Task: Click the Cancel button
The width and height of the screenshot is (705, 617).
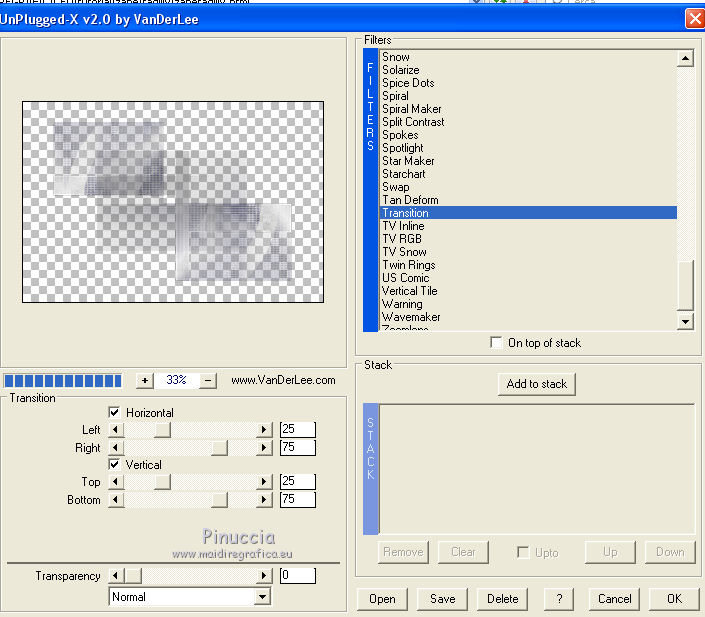Action: (x=614, y=599)
